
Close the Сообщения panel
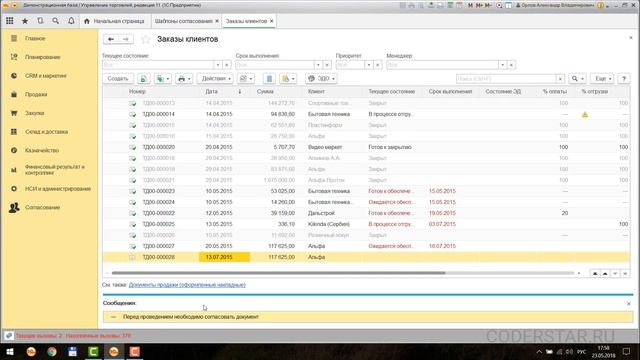coord(629,304)
